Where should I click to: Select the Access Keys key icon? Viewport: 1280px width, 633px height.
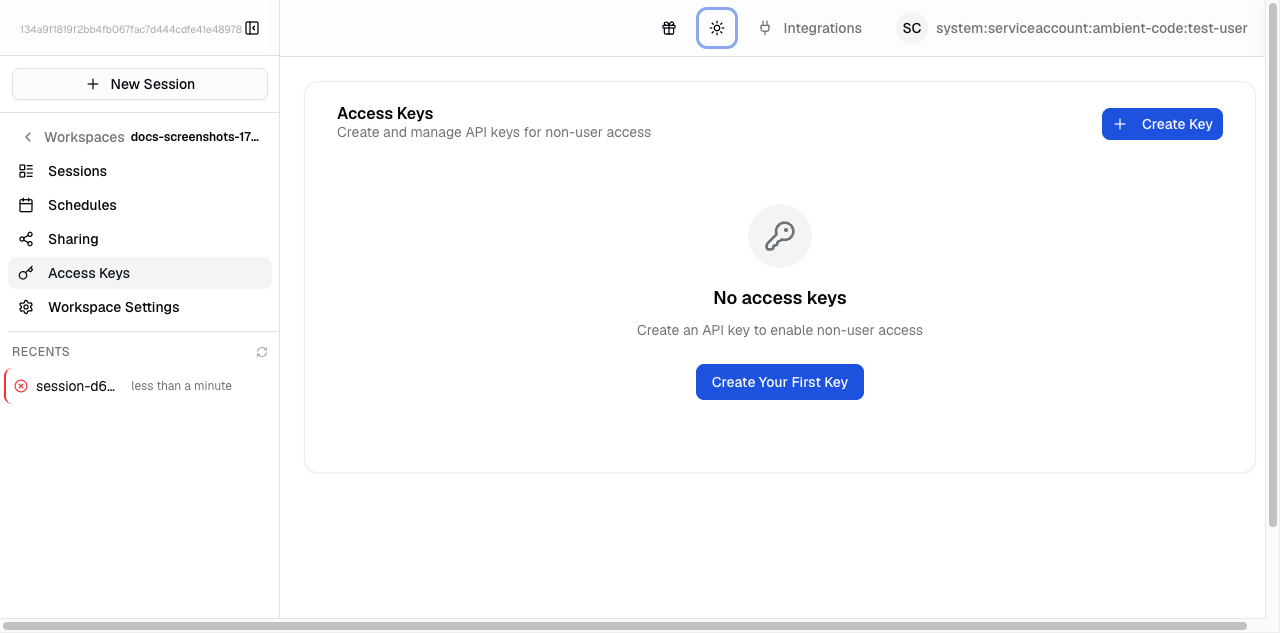(x=26, y=272)
